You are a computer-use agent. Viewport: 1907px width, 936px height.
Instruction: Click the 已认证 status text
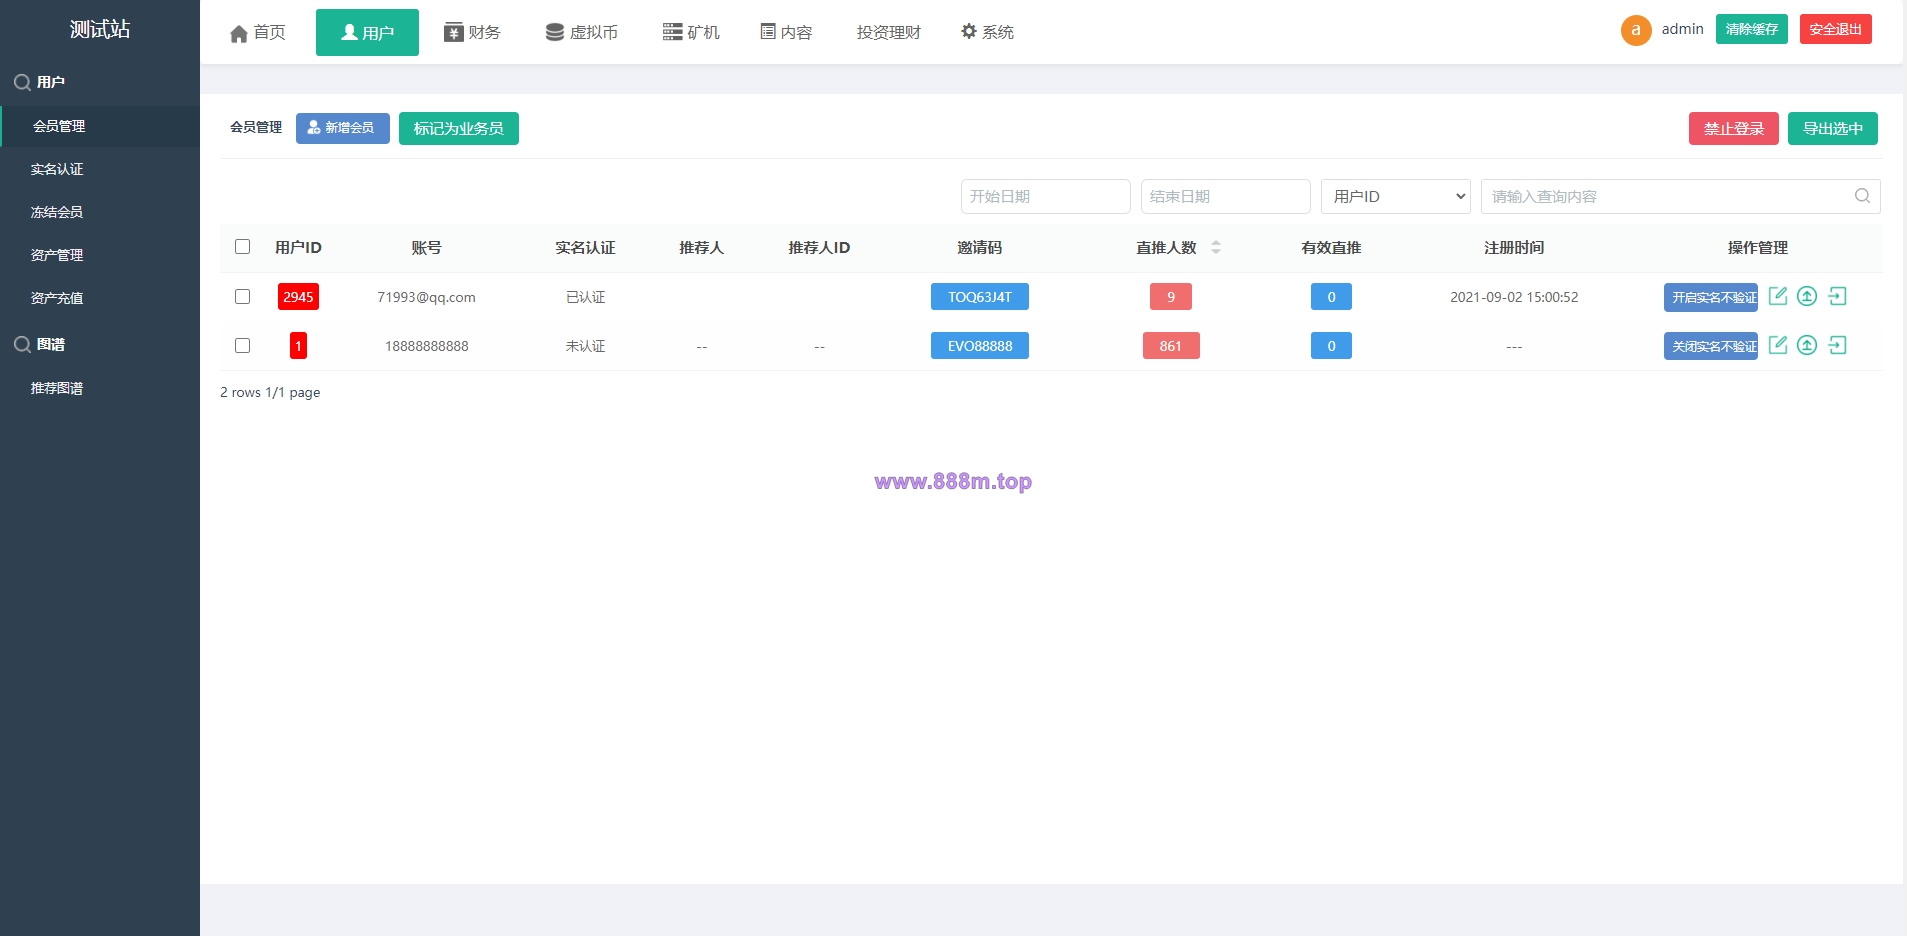[586, 297]
